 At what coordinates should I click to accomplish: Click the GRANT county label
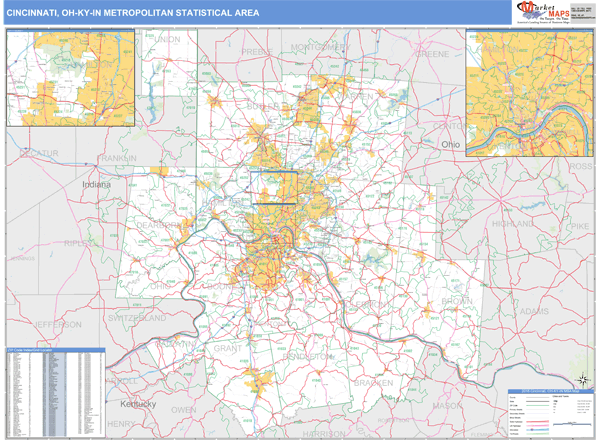click(228, 348)
